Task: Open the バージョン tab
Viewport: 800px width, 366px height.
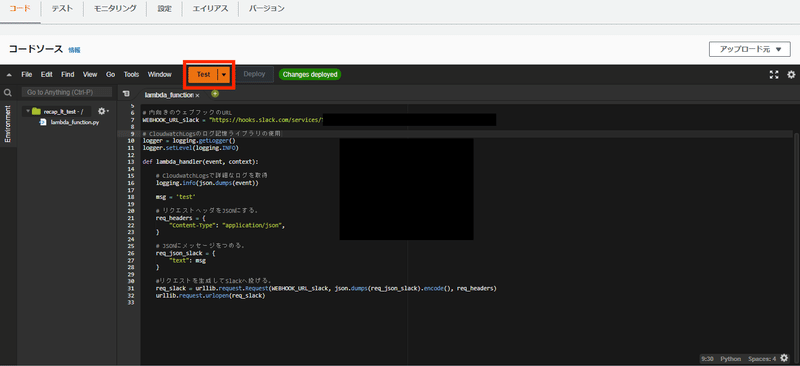Action: point(266,9)
